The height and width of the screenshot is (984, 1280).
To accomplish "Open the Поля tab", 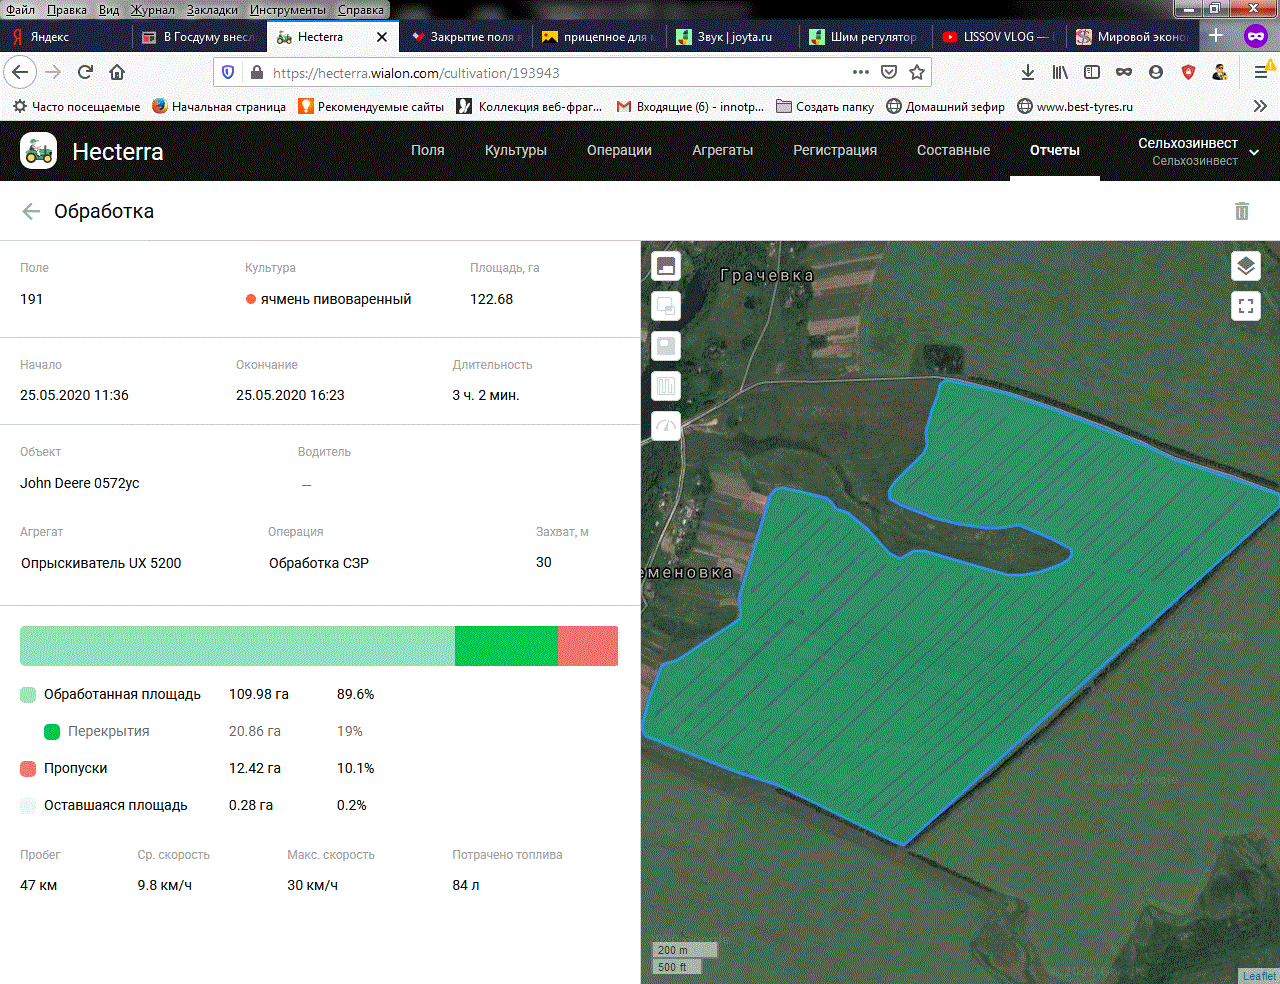I will [x=427, y=150].
